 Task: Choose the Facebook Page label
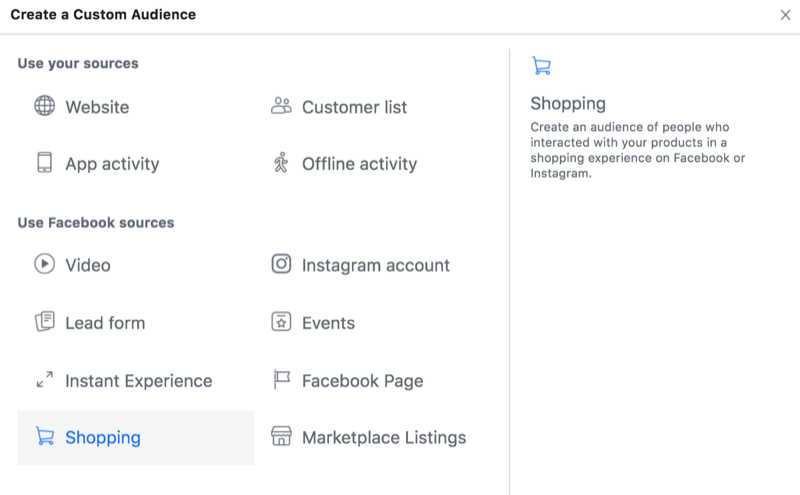coord(362,381)
